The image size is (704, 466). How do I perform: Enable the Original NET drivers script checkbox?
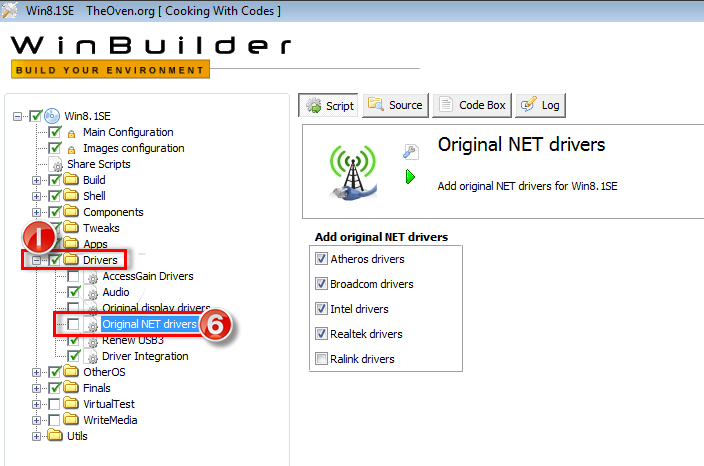(x=74, y=324)
